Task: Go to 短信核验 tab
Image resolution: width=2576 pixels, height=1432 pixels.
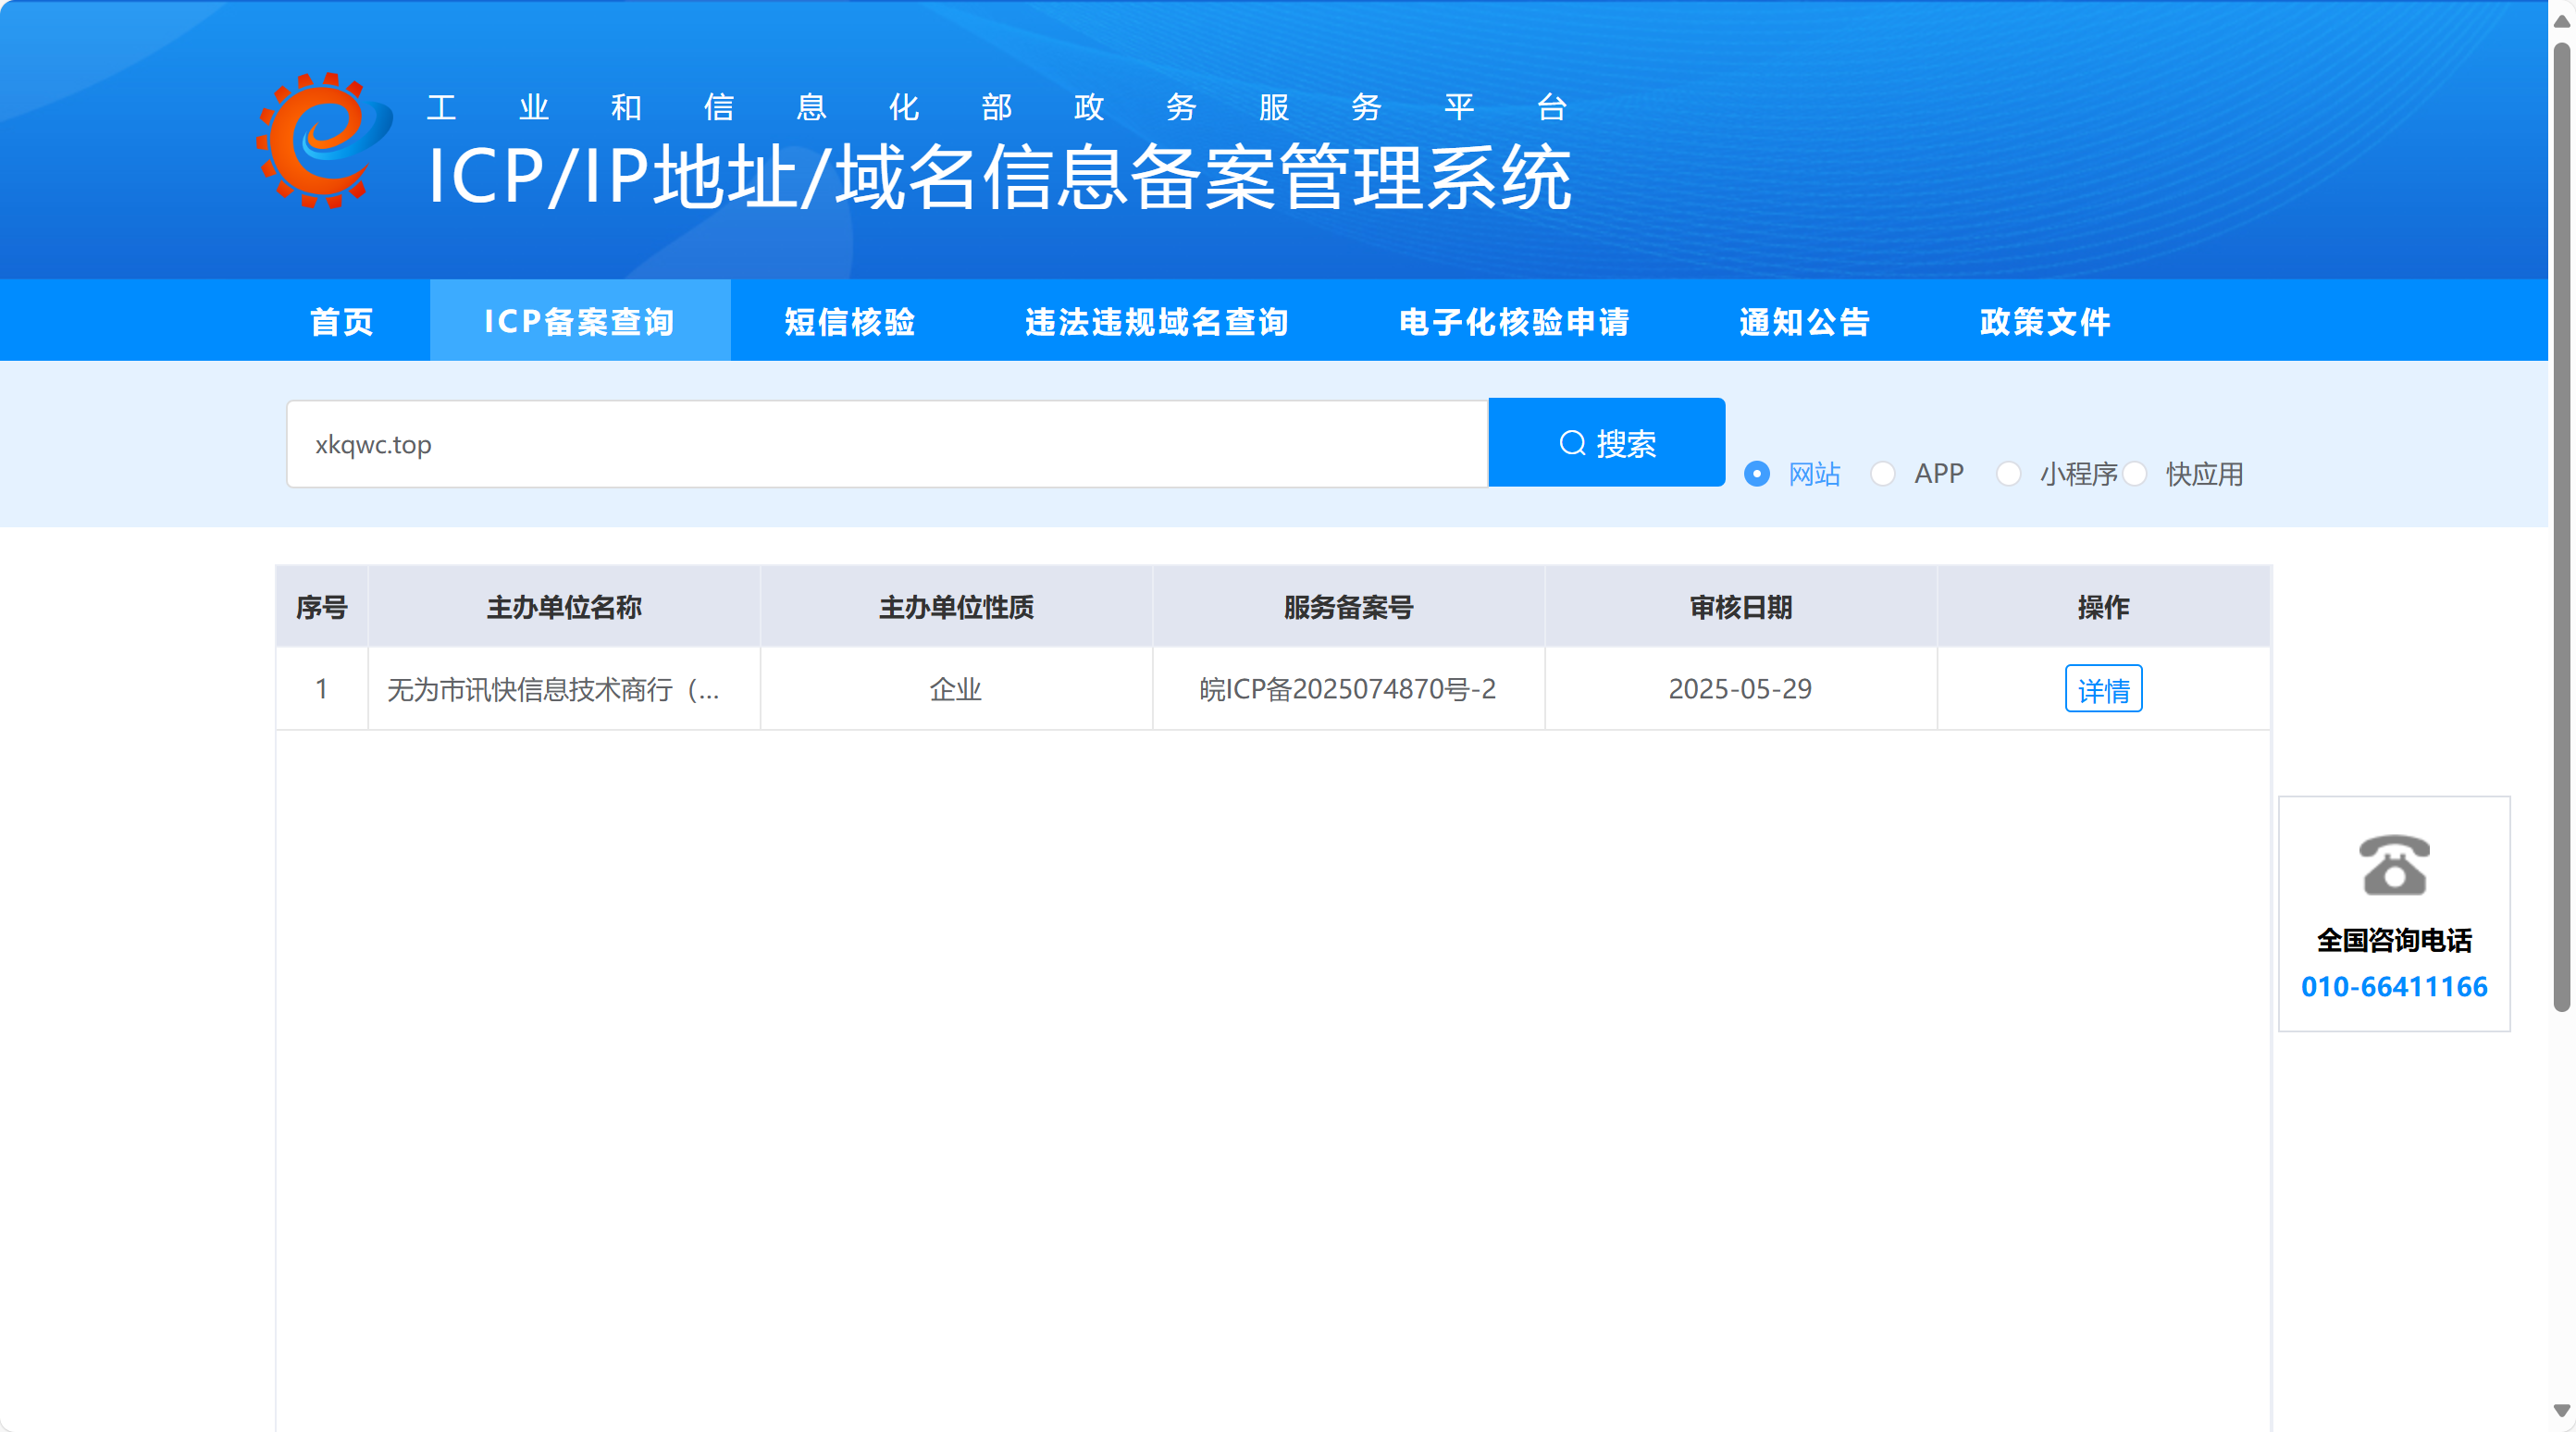Action: pyautogui.click(x=850, y=322)
